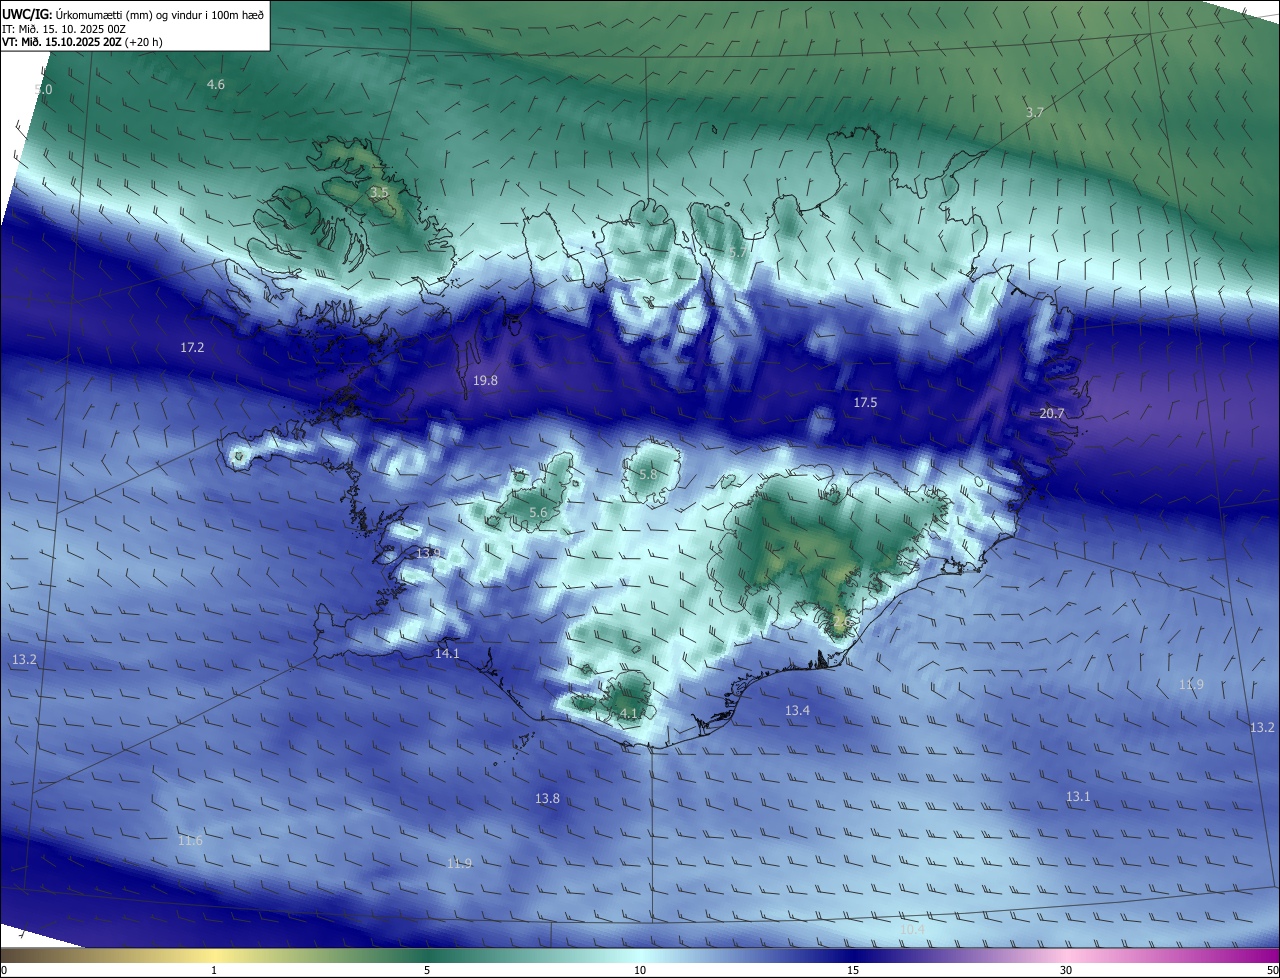The width and height of the screenshot is (1280, 978).
Task: Click the 4.1 value on Mýrdalsjökull
Action: [628, 713]
